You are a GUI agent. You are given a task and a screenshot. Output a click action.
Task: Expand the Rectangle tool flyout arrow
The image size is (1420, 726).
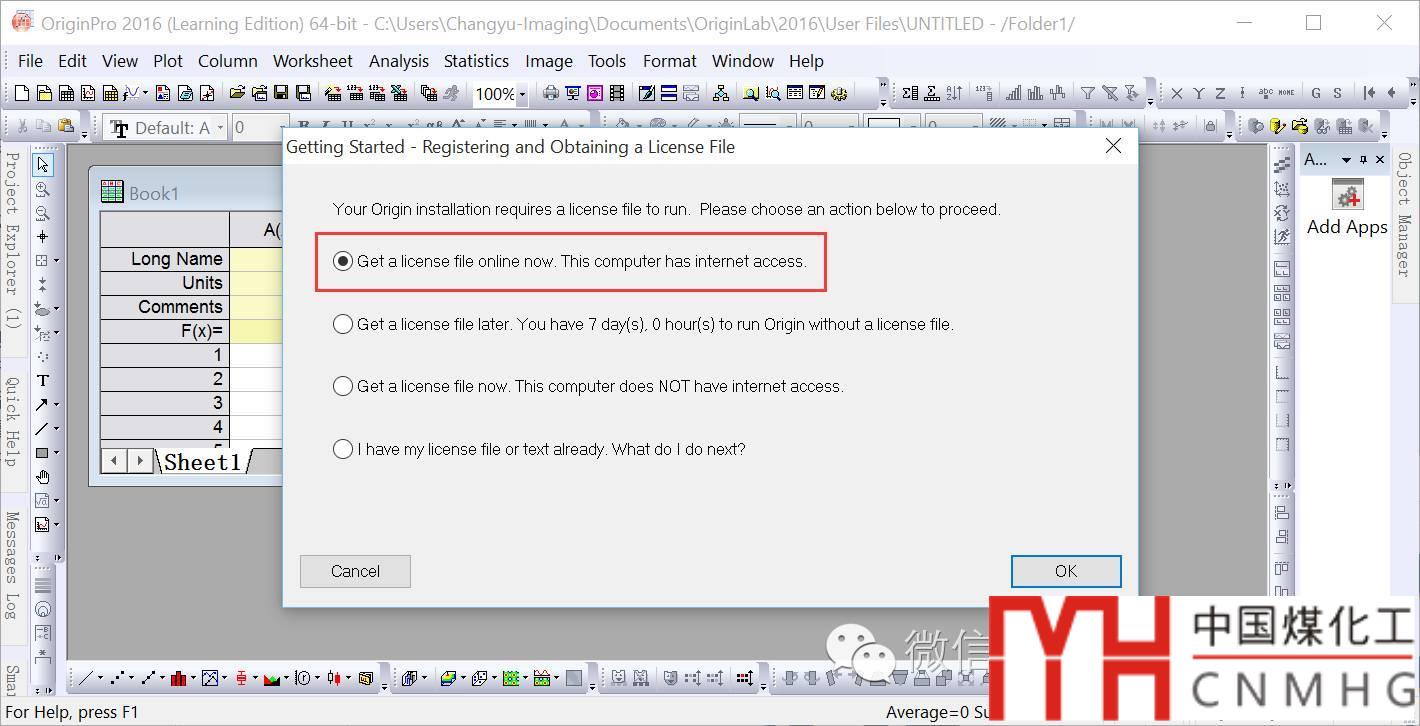click(56, 453)
